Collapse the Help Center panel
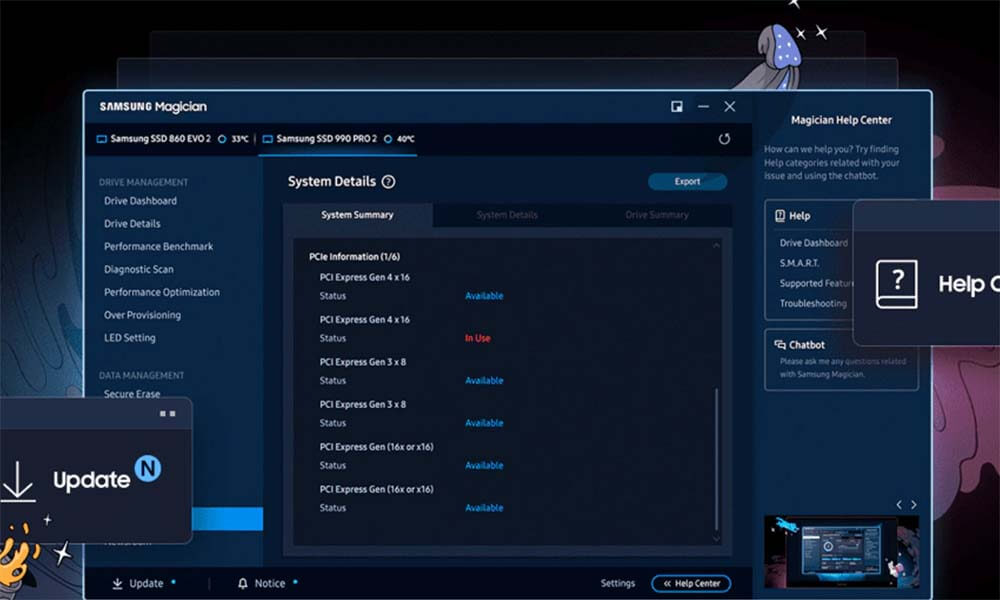Image resolution: width=1000 pixels, height=600 pixels. coord(691,583)
